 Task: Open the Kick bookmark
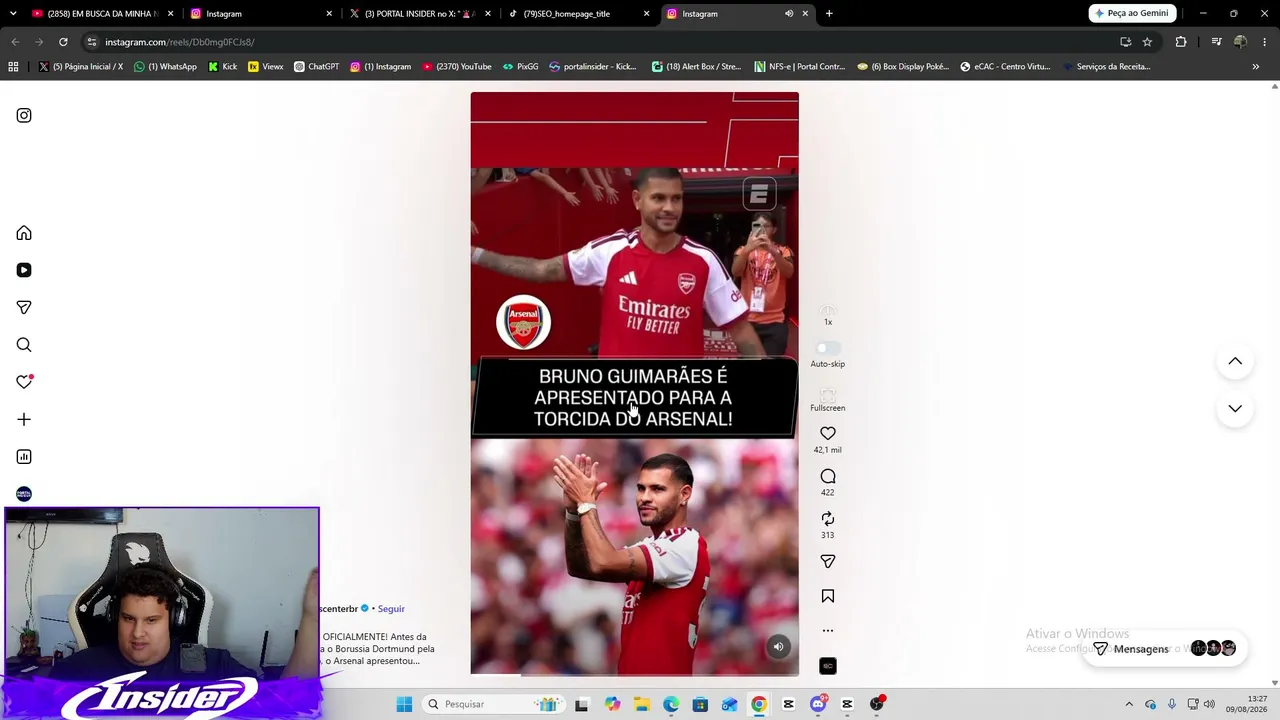pos(223,67)
